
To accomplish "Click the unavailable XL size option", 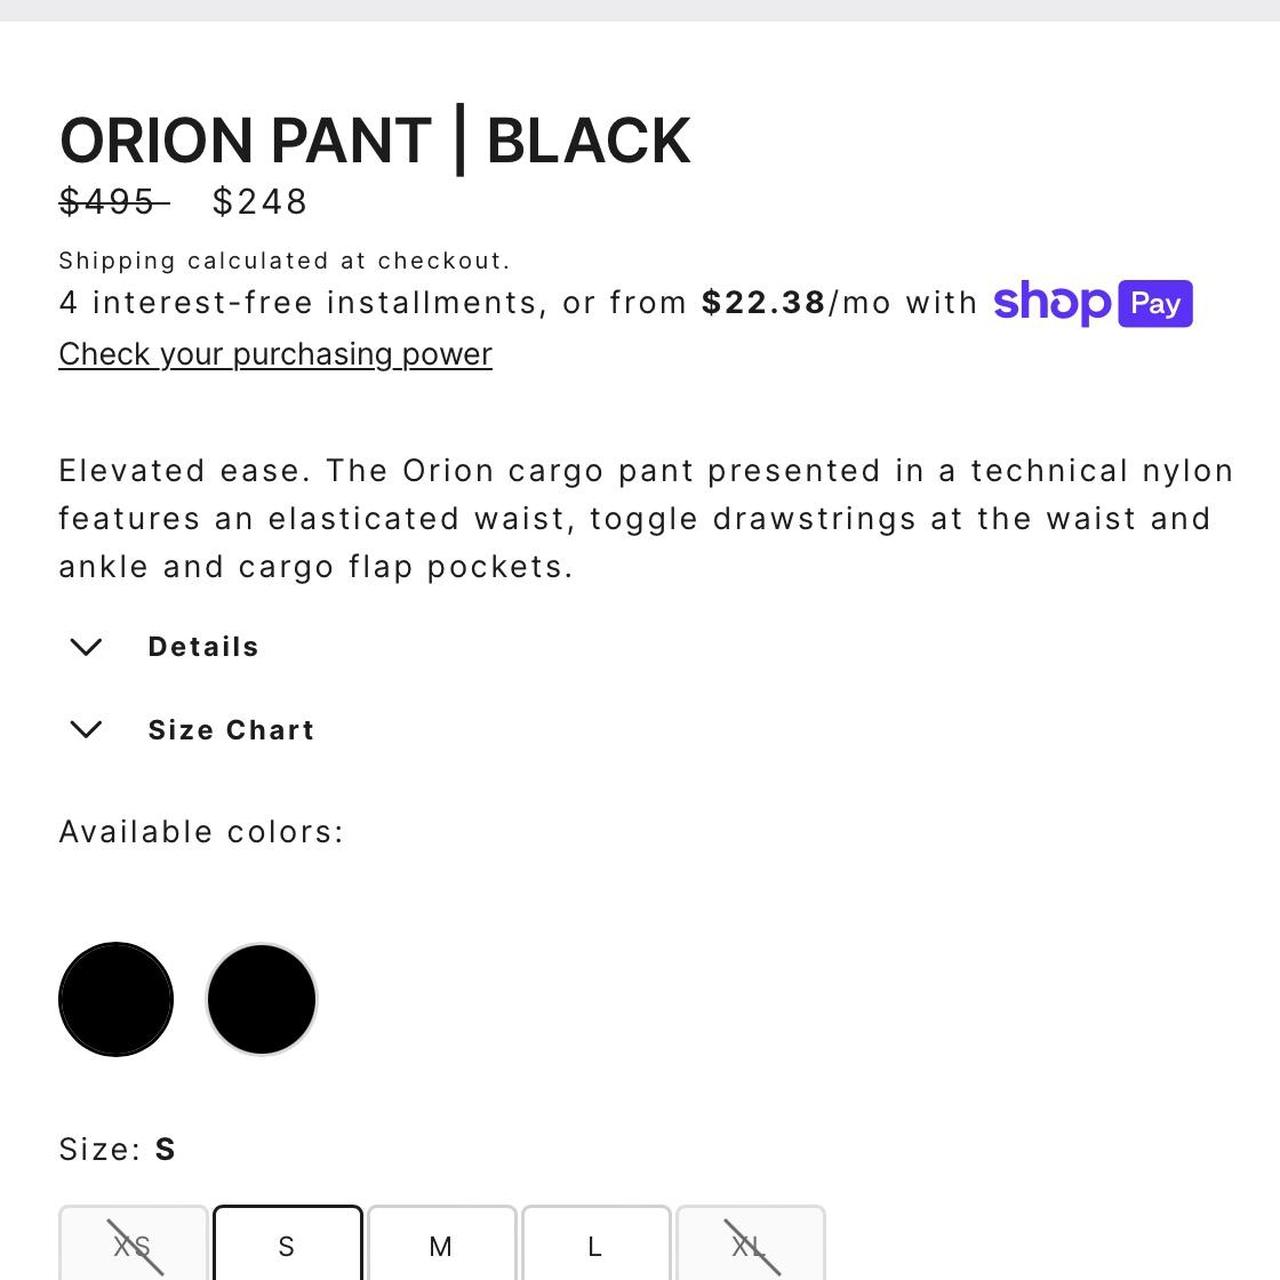I will click(748, 1246).
